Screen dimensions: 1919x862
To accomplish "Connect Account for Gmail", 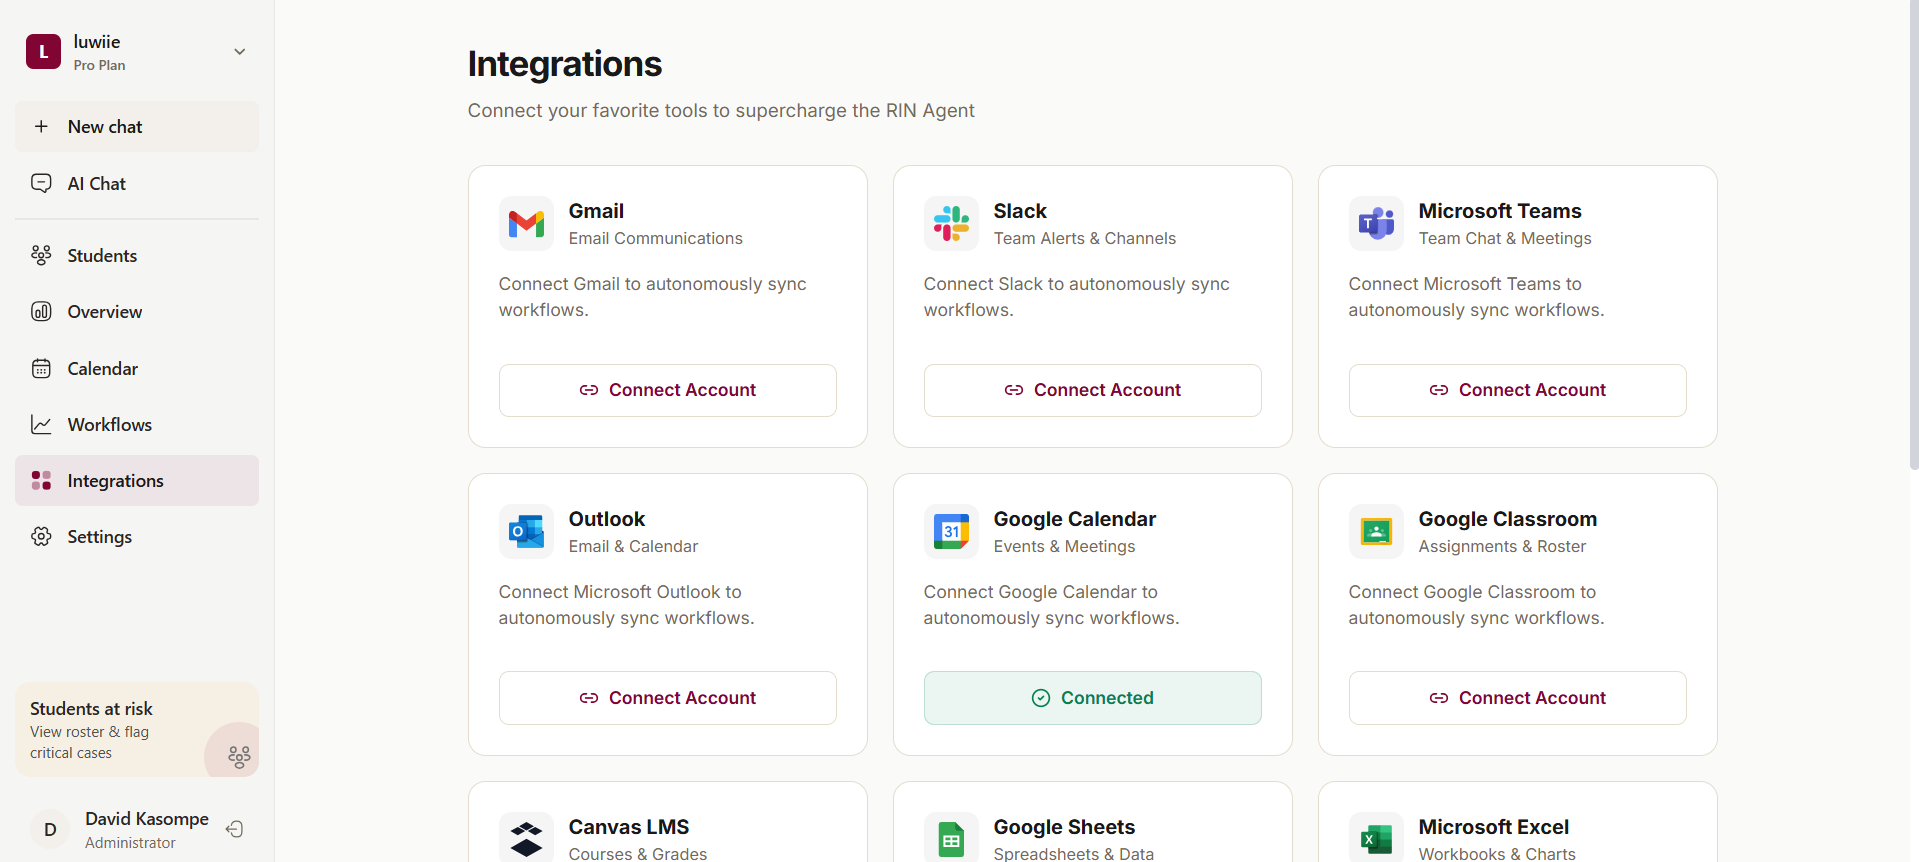I will pos(668,390).
